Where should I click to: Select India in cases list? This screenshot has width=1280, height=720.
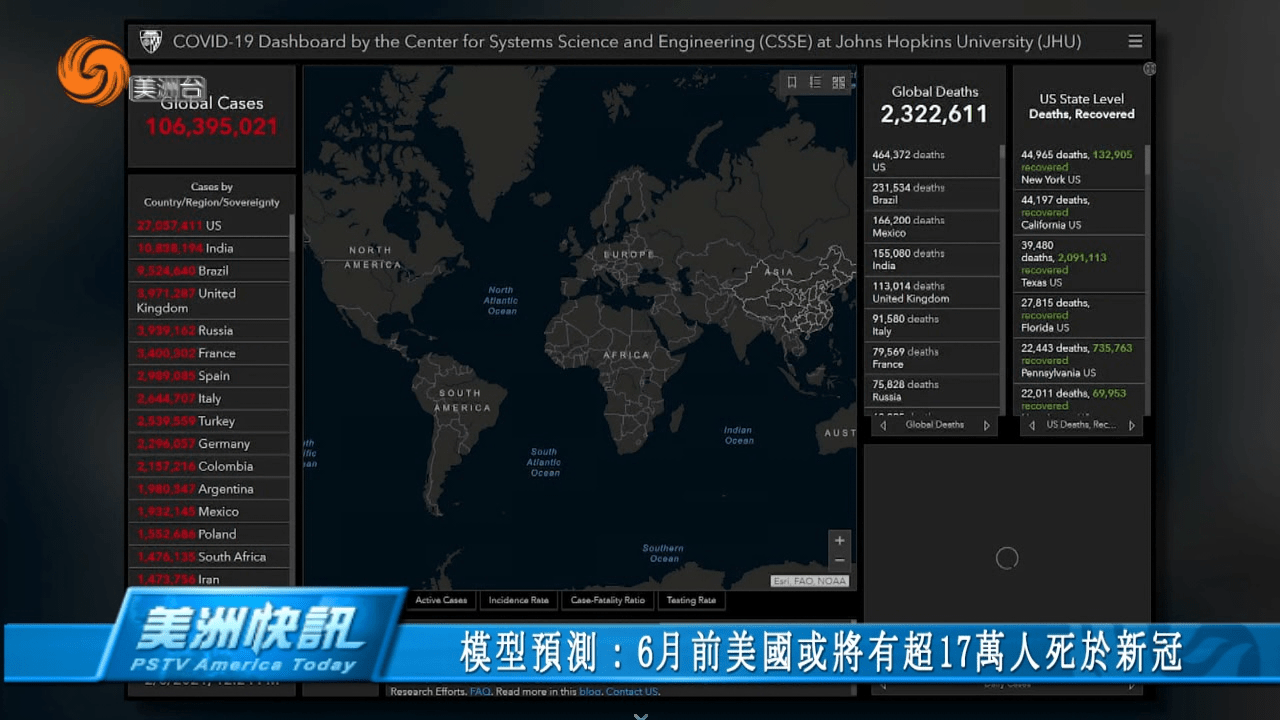pos(210,248)
